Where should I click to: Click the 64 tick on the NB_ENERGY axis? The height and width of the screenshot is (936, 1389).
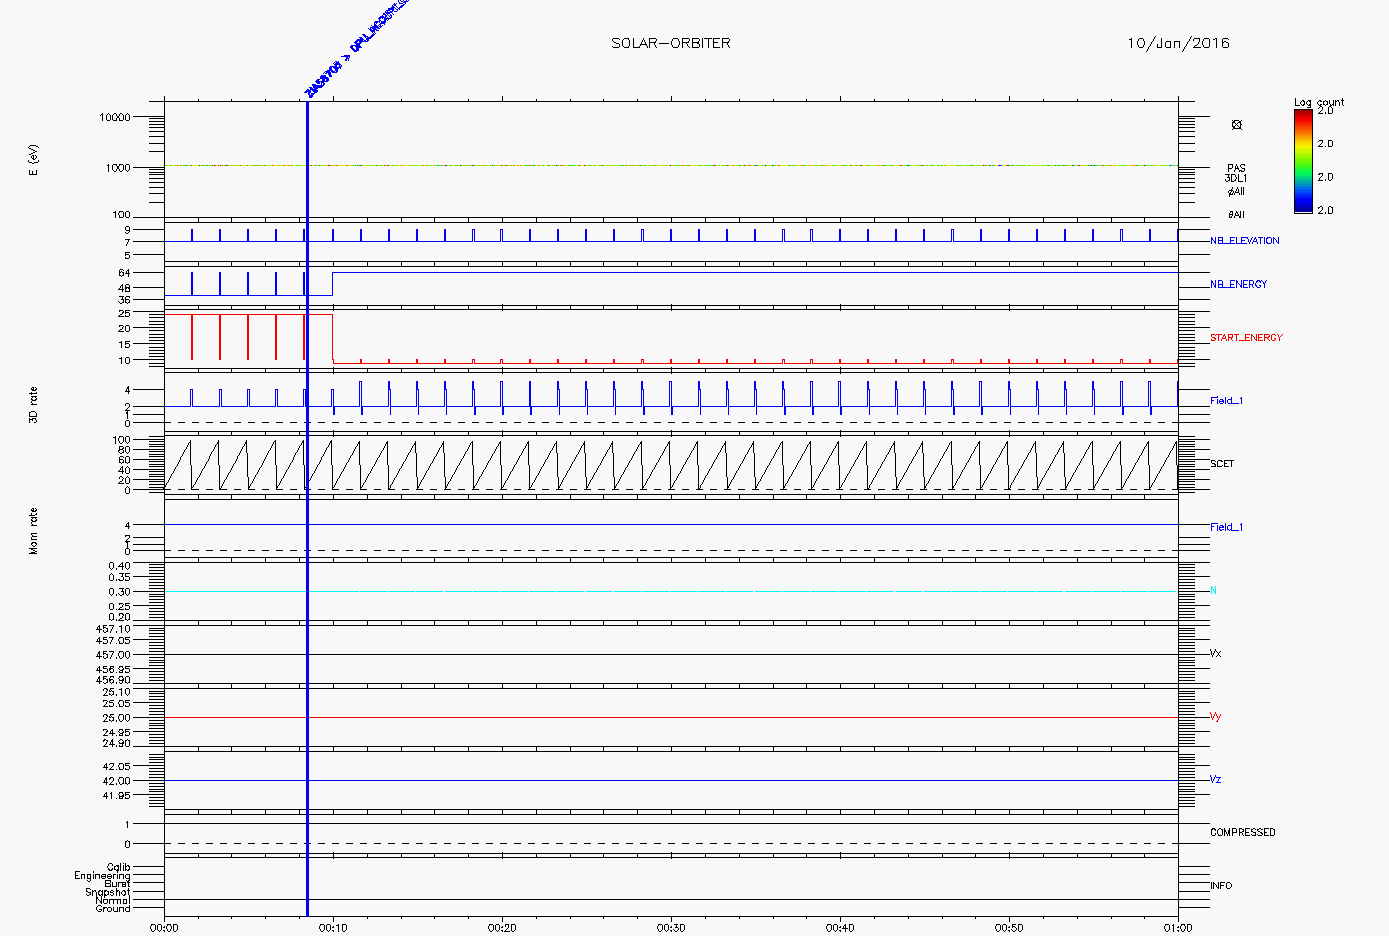coord(124,273)
